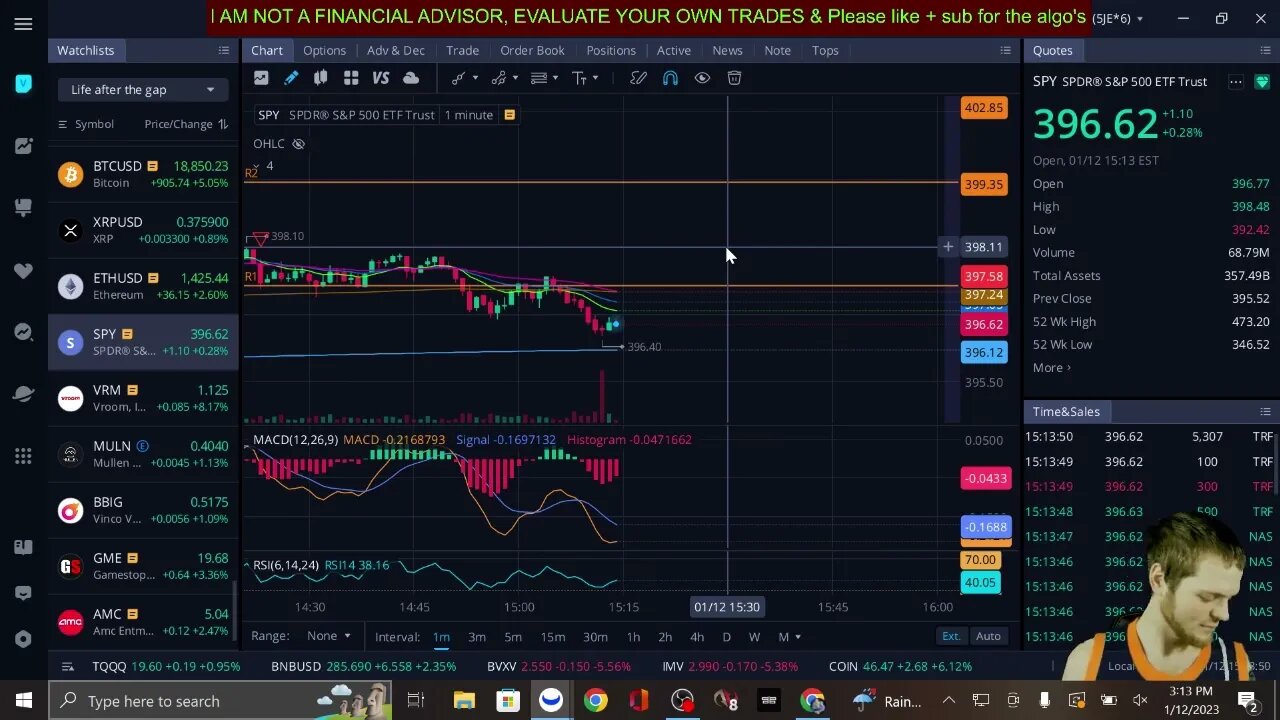Toggle OHLC visibility eye icon

coord(298,144)
